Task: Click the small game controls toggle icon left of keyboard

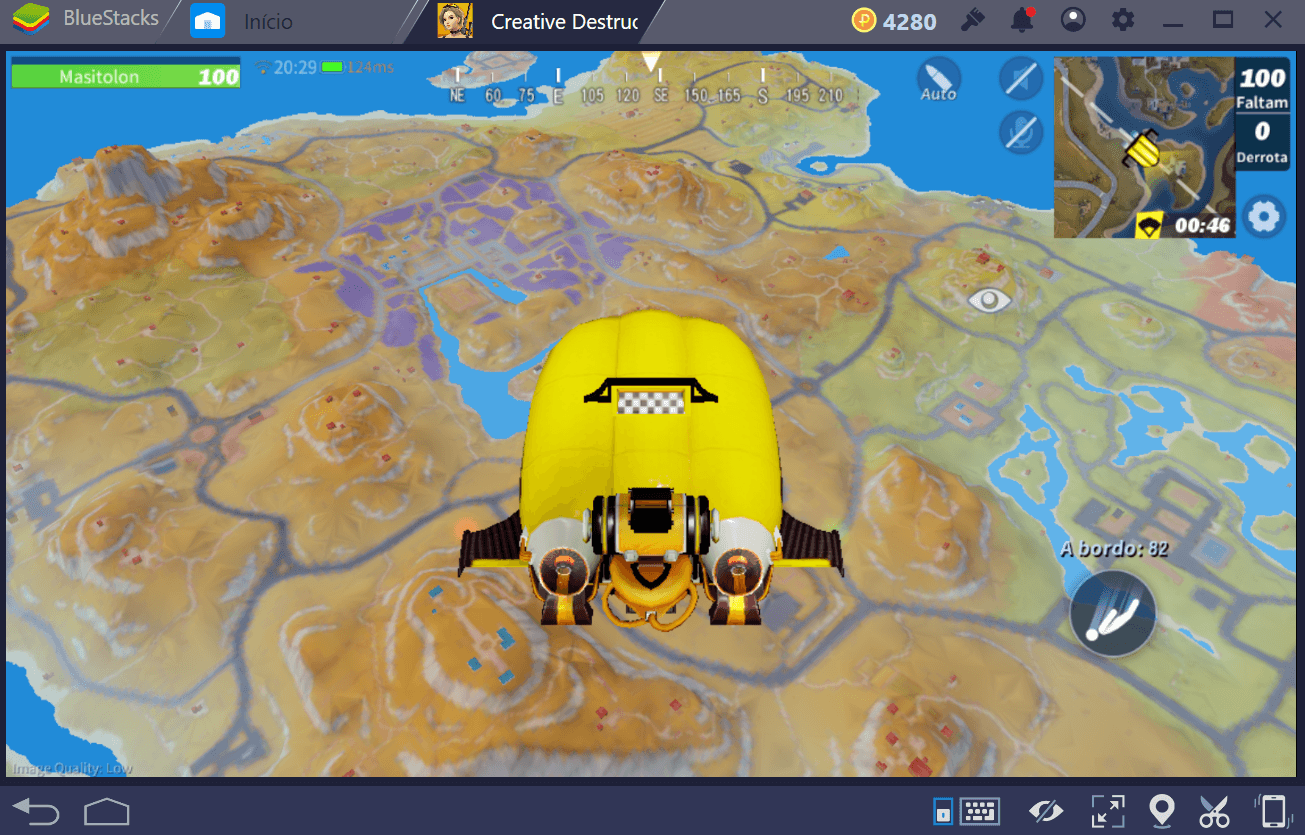Action: [x=943, y=812]
